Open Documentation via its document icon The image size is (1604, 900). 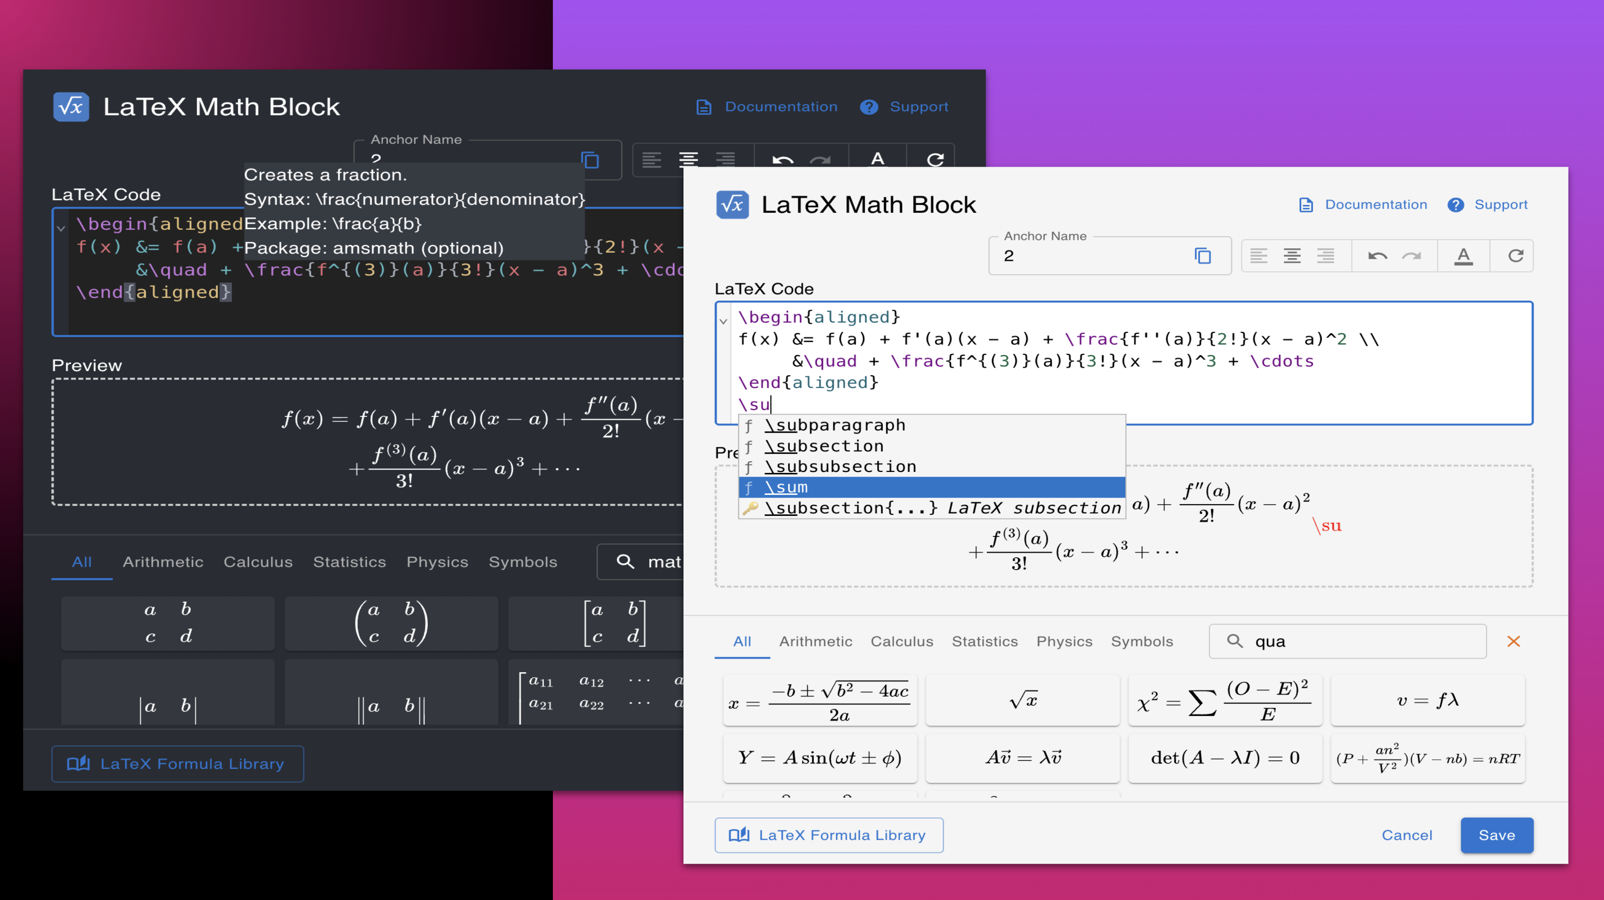coord(1306,204)
